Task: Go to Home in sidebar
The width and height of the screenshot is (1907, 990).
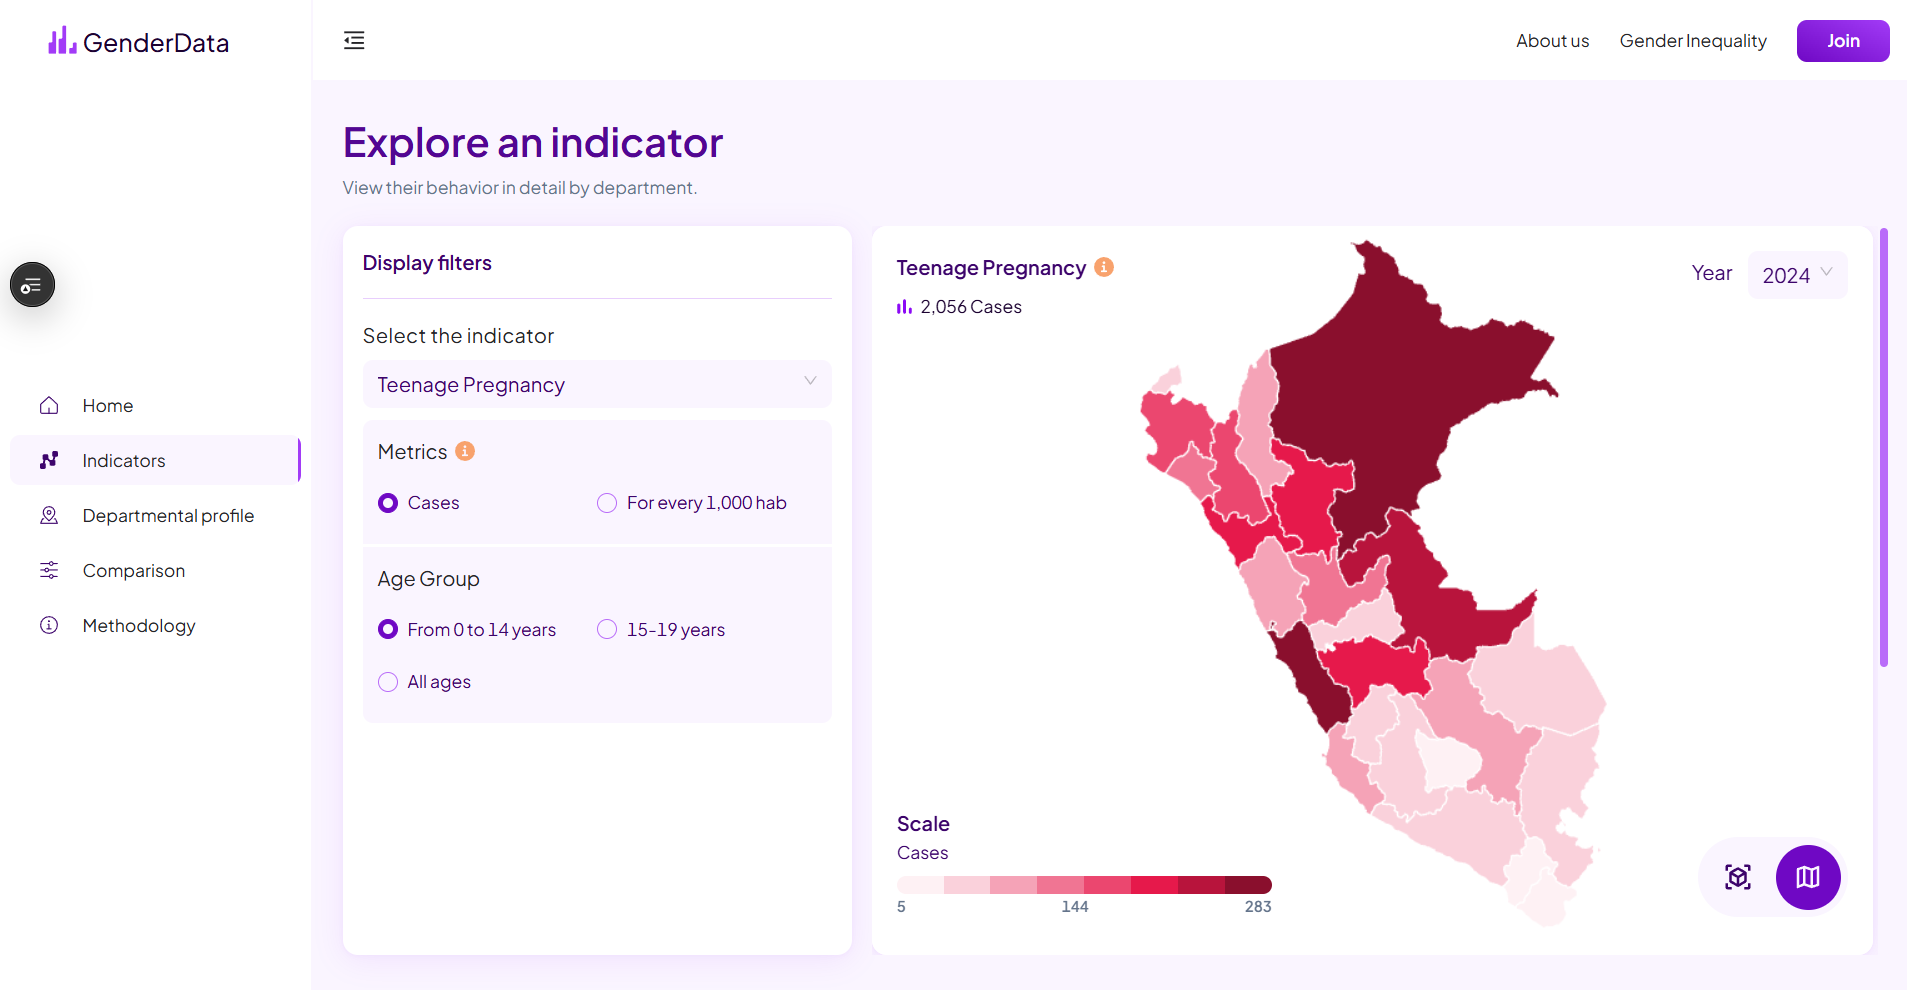Action: pos(155,405)
